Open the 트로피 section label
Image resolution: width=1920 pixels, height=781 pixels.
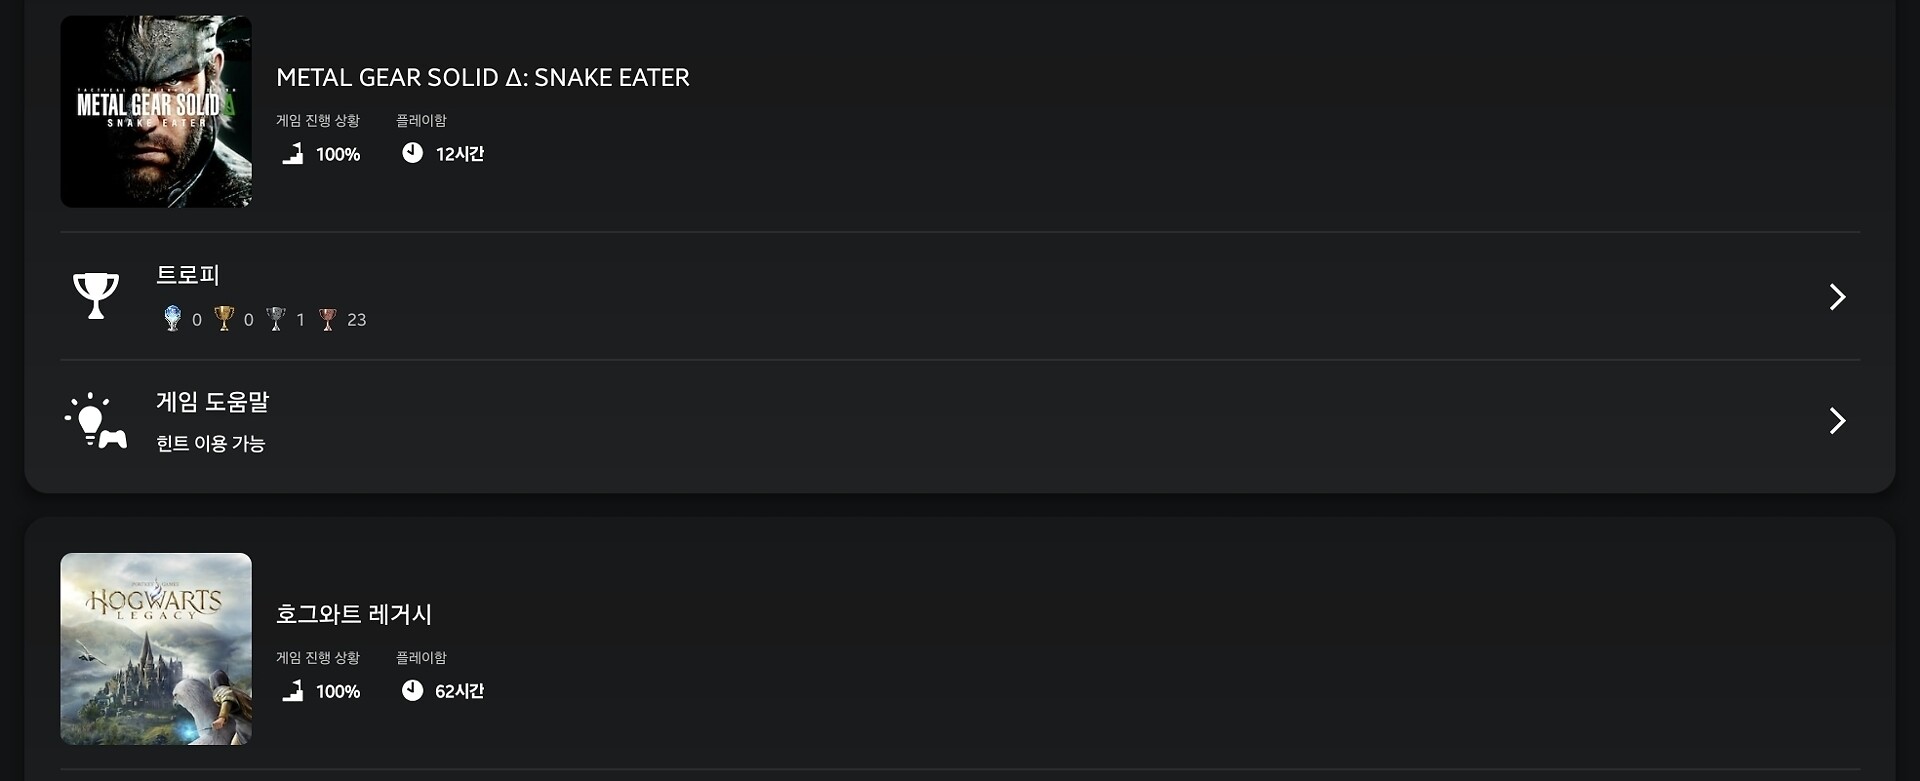(x=188, y=275)
